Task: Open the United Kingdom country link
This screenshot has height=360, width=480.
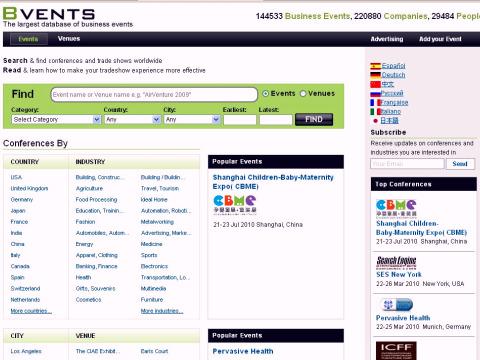Action: click(x=29, y=188)
